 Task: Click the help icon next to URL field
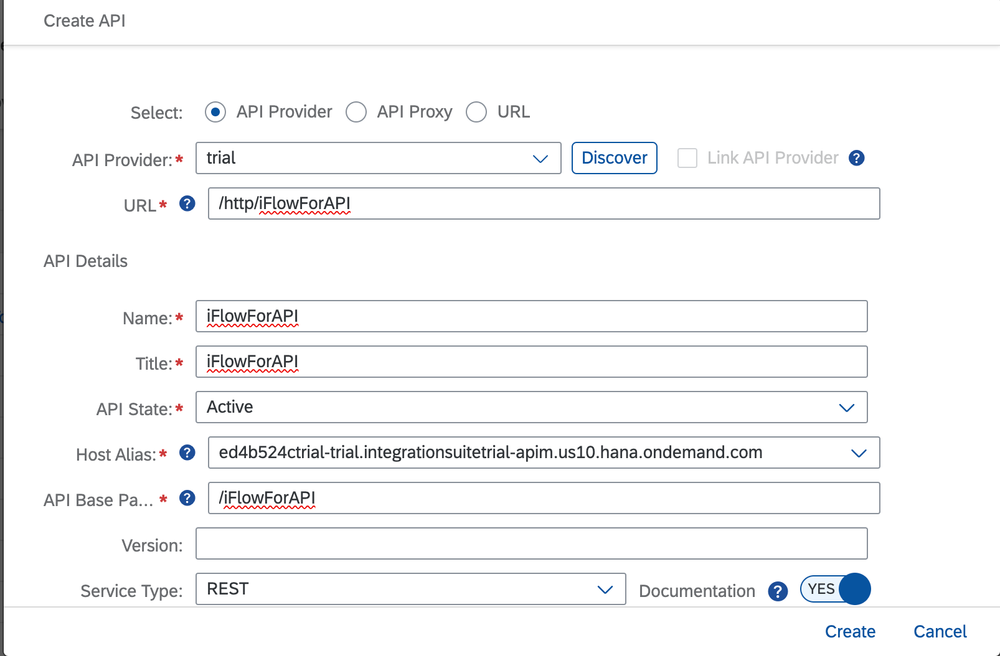[x=186, y=203]
